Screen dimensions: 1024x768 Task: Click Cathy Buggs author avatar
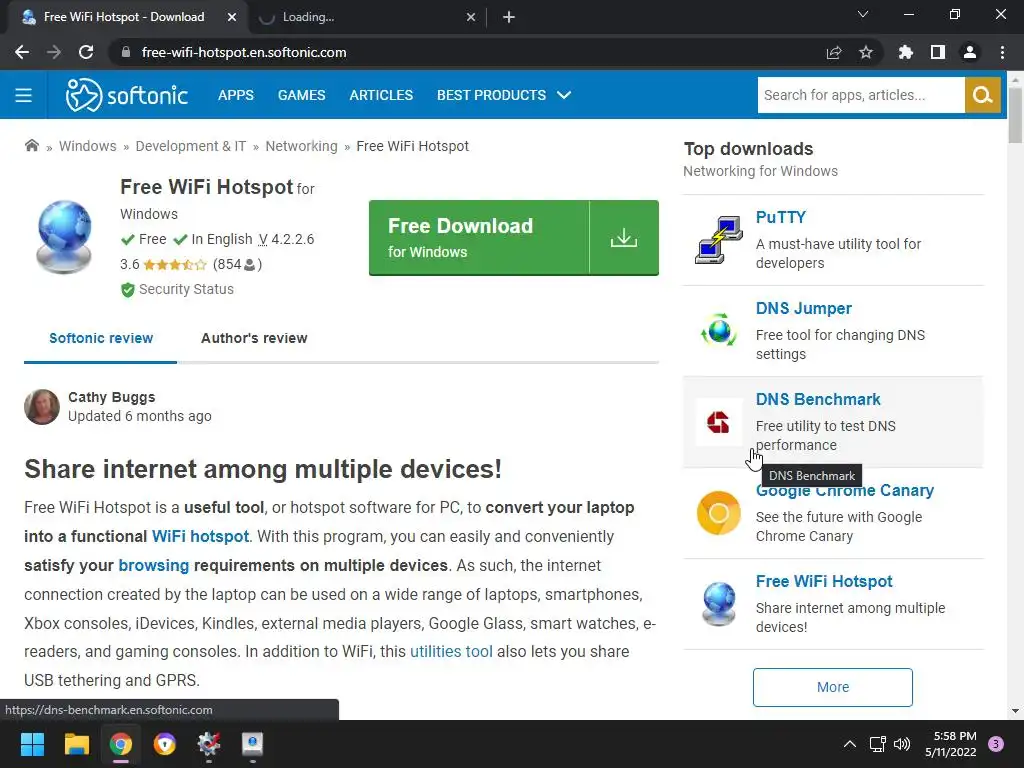coord(42,407)
